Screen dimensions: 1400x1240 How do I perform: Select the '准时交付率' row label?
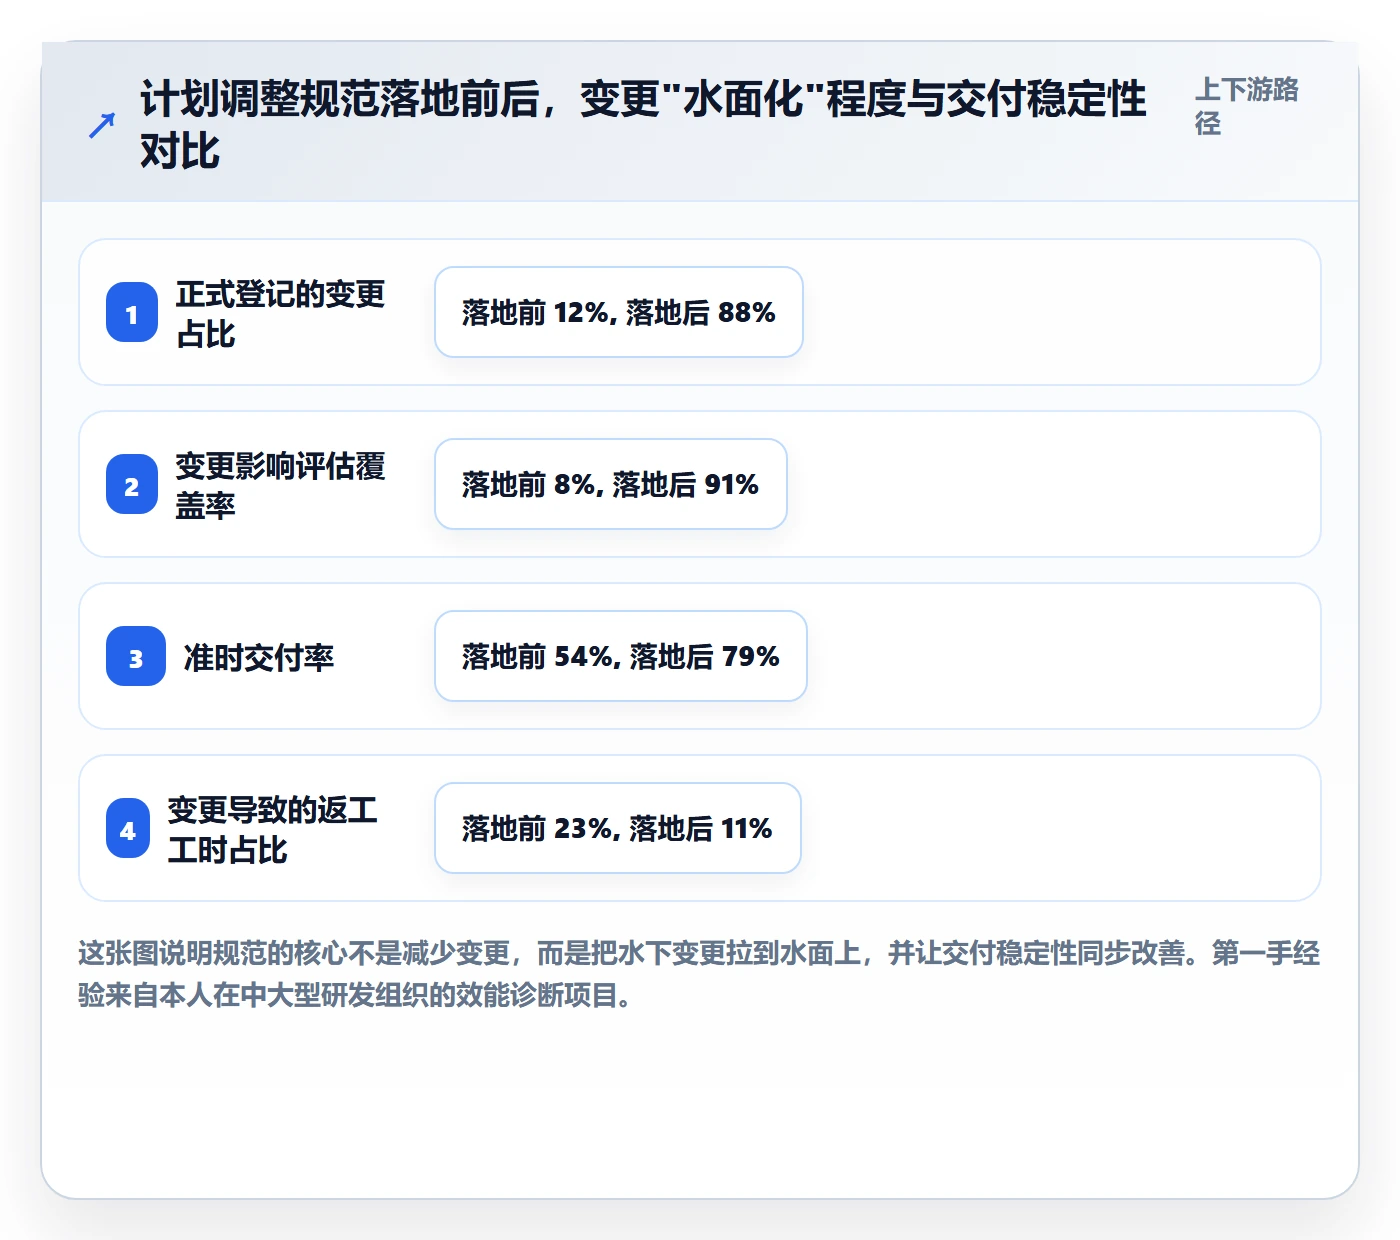pyautogui.click(x=259, y=657)
